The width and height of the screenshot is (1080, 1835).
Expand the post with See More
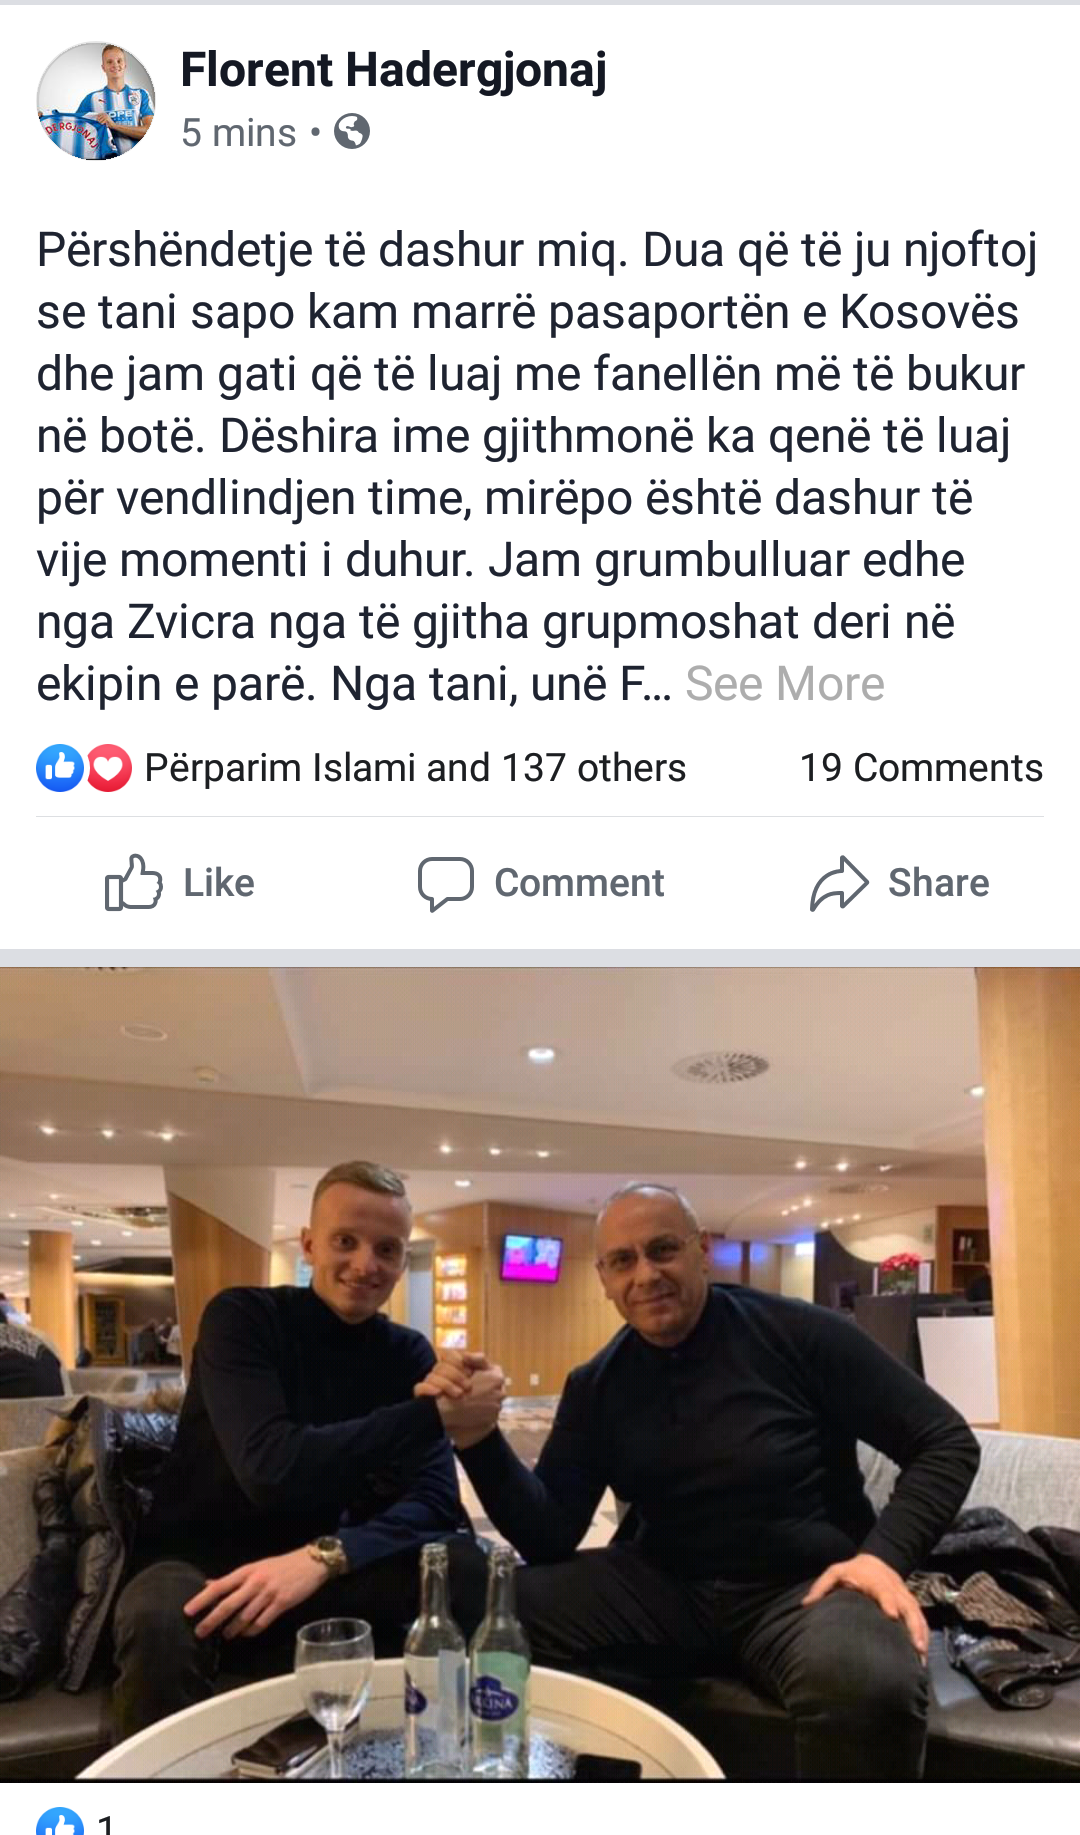tap(785, 684)
